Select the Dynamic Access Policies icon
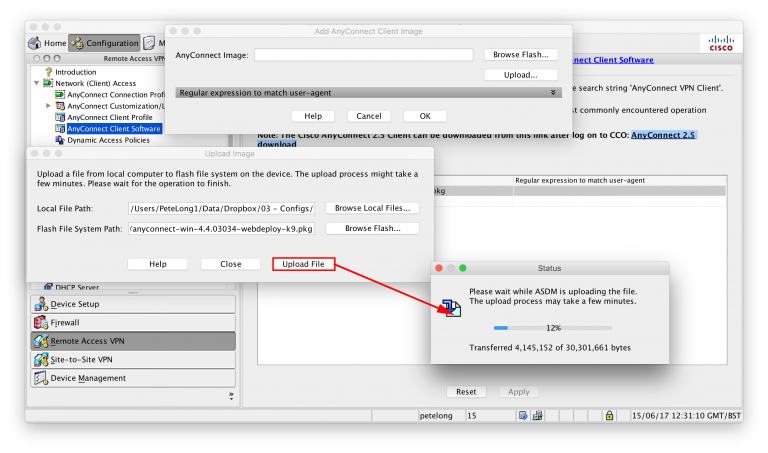Image resolution: width=768 pixels, height=453 pixels. coord(60,140)
